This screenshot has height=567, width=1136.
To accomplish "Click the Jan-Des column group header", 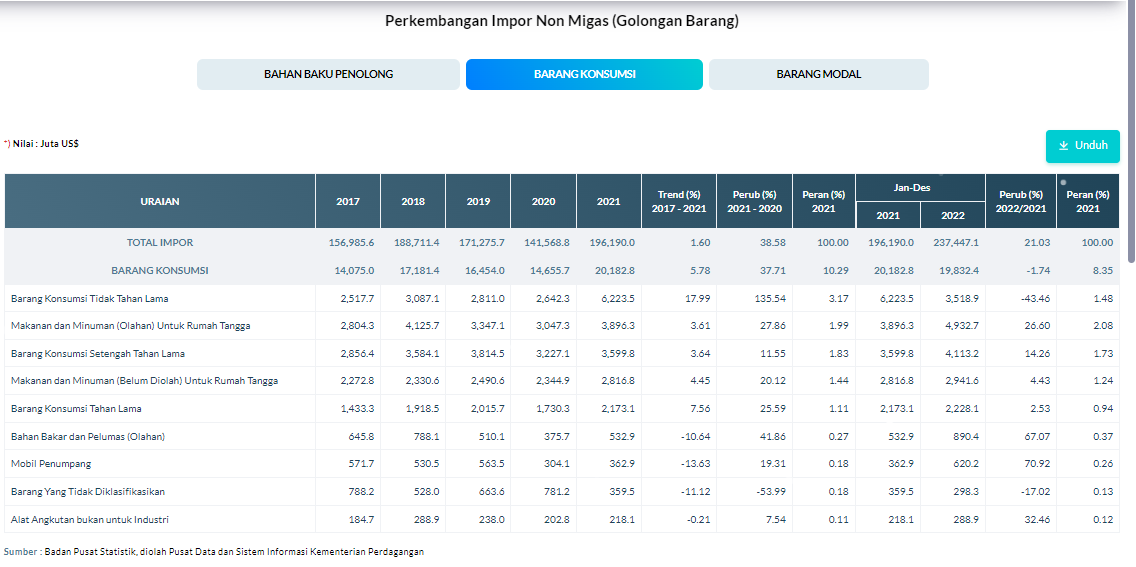I will [920, 188].
